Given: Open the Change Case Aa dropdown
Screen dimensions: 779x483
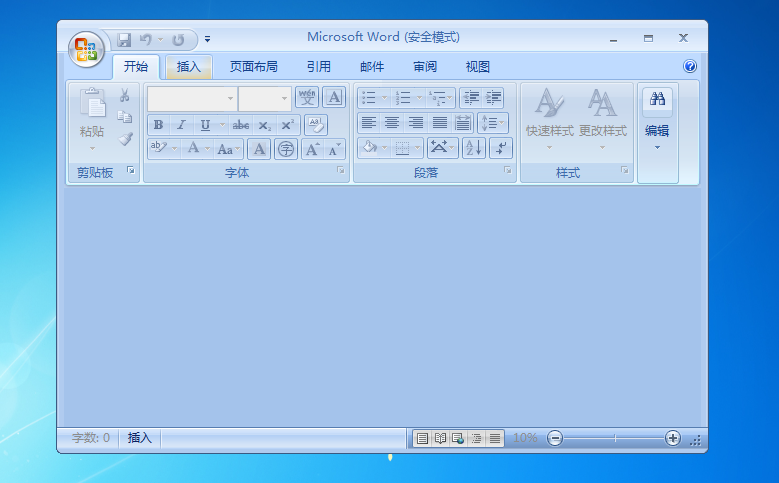Looking at the screenshot, I should [229, 149].
